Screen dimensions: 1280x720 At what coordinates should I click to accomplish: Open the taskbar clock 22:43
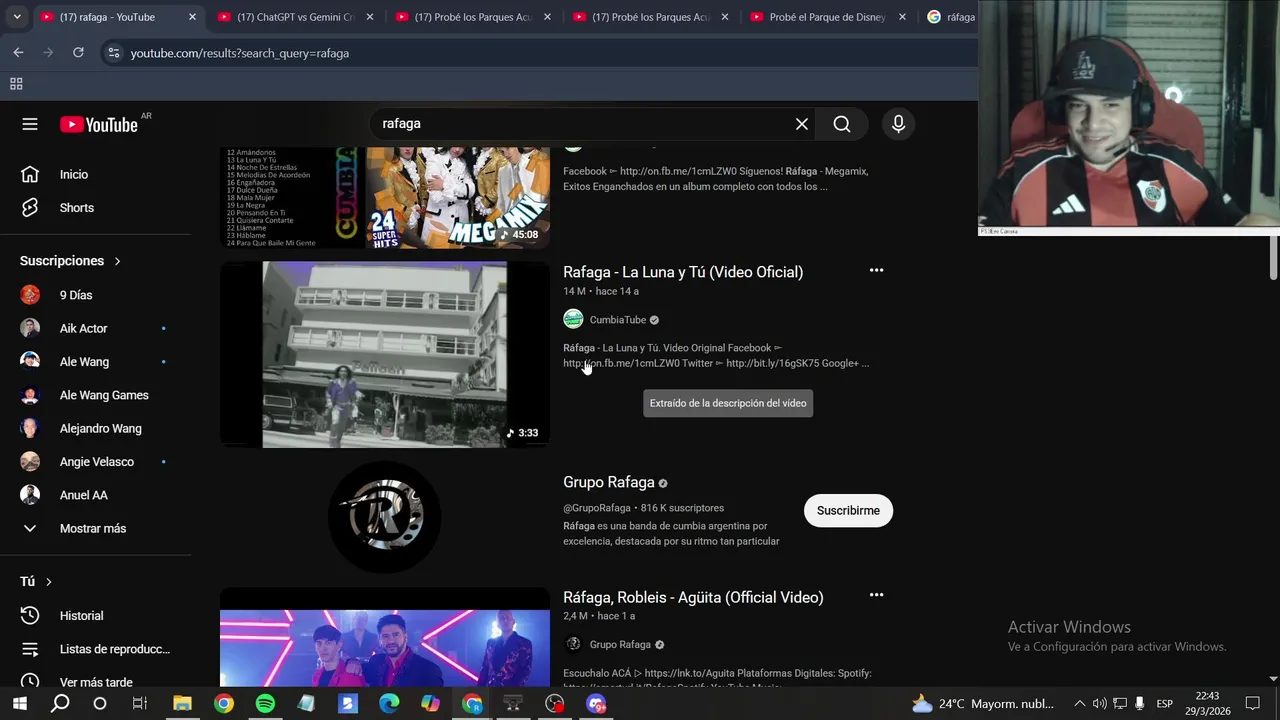click(1207, 704)
